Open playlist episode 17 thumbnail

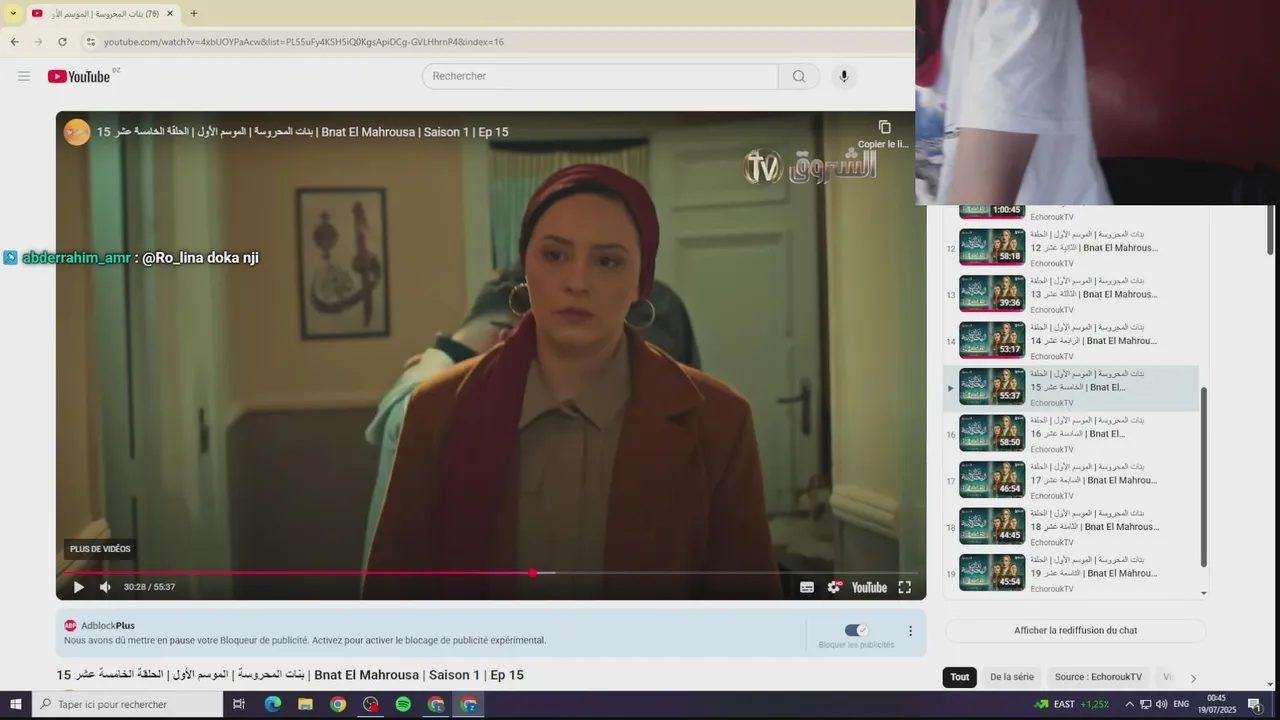click(992, 480)
